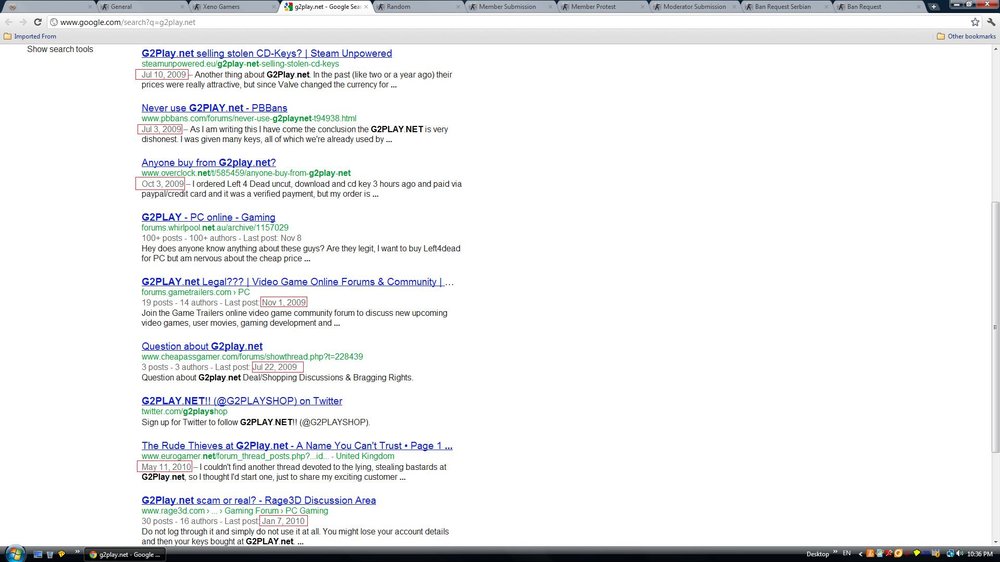Click the 10:36 PM clock
This screenshot has height=562, width=1000.
pyautogui.click(x=980, y=554)
